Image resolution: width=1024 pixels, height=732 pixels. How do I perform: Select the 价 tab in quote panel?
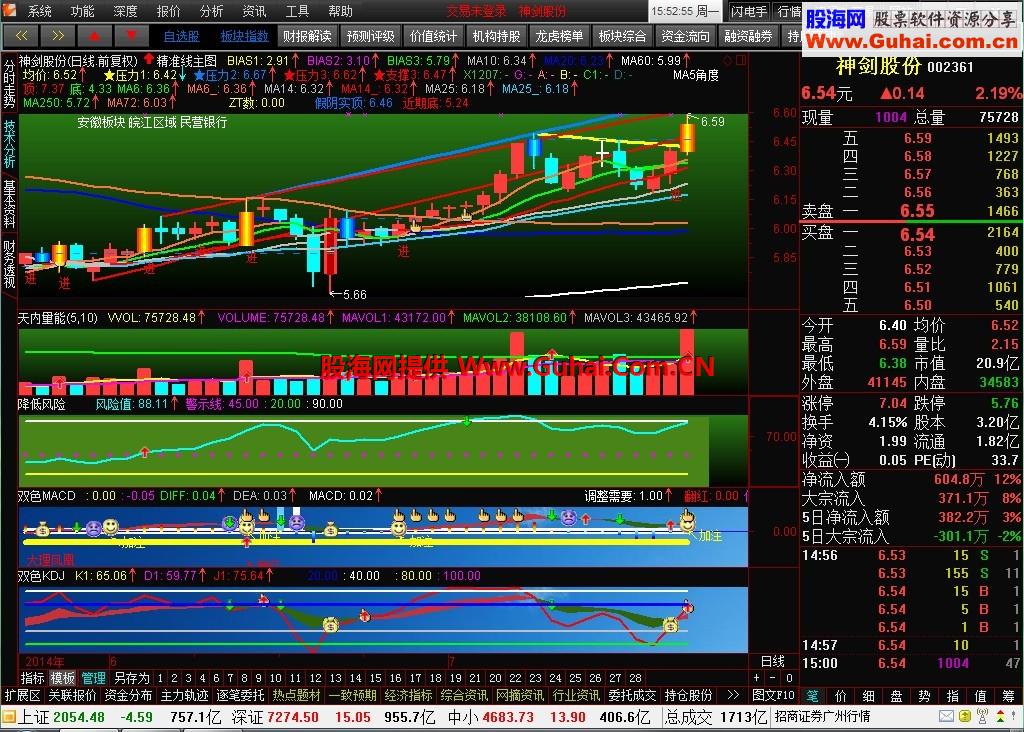(x=840, y=696)
